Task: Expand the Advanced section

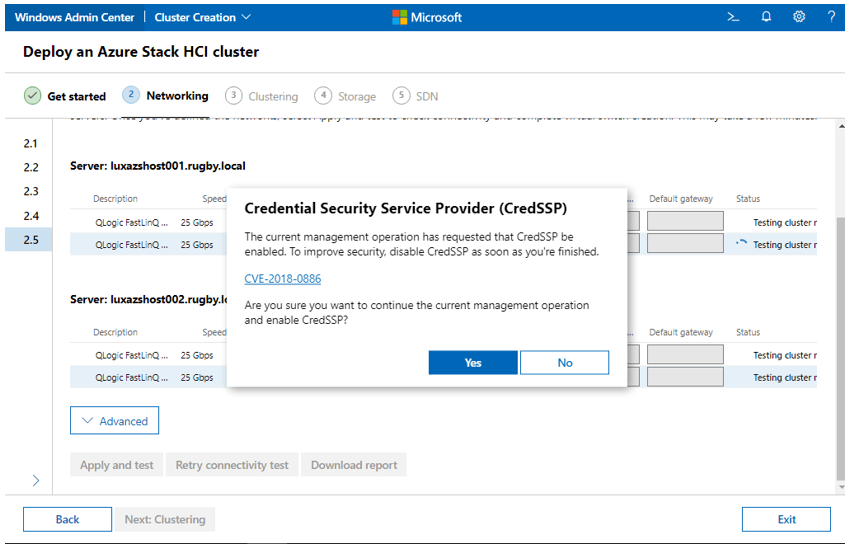Action: (114, 421)
